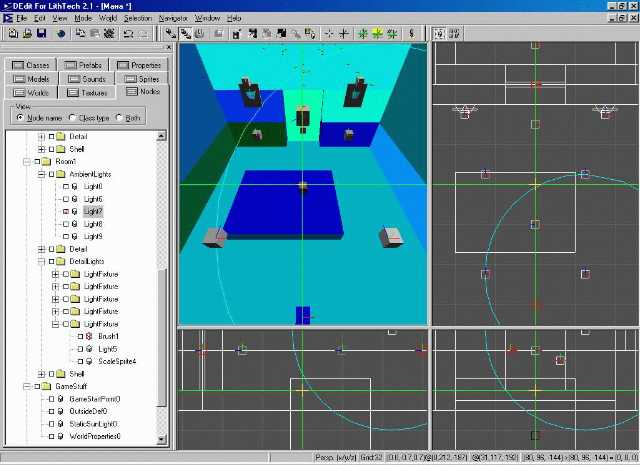Click the Open file toolbar icon
640x465 pixels.
point(27,33)
